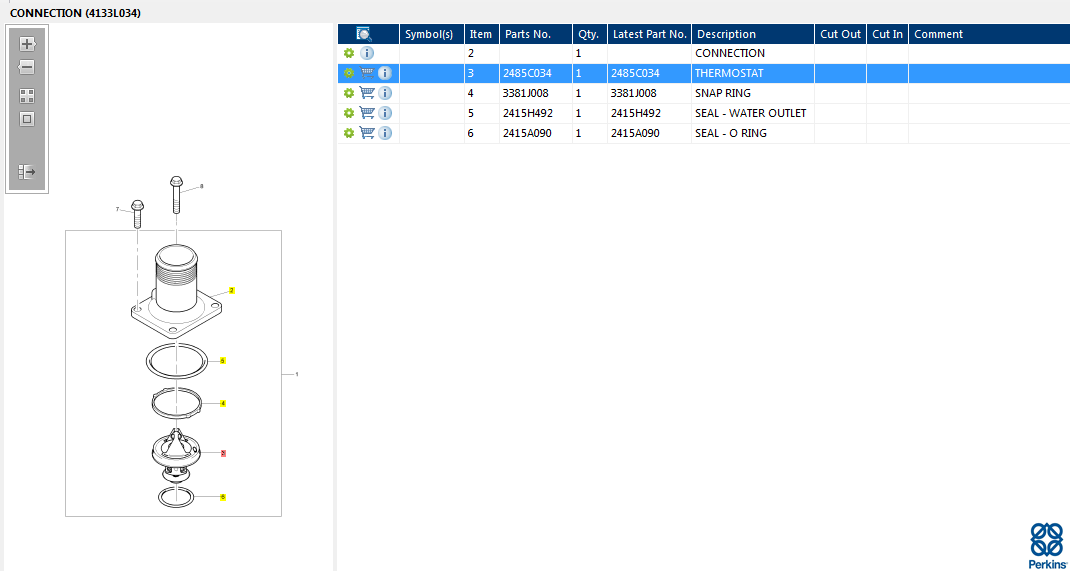Click the connection housing drawing
This screenshot has width=1070, height=571.
pos(177,291)
